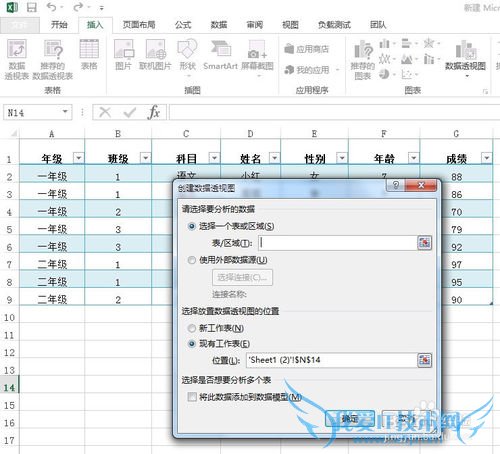The height and width of the screenshot is (454, 500).
Task: Click the 确定 OK button
Action: click(x=350, y=418)
